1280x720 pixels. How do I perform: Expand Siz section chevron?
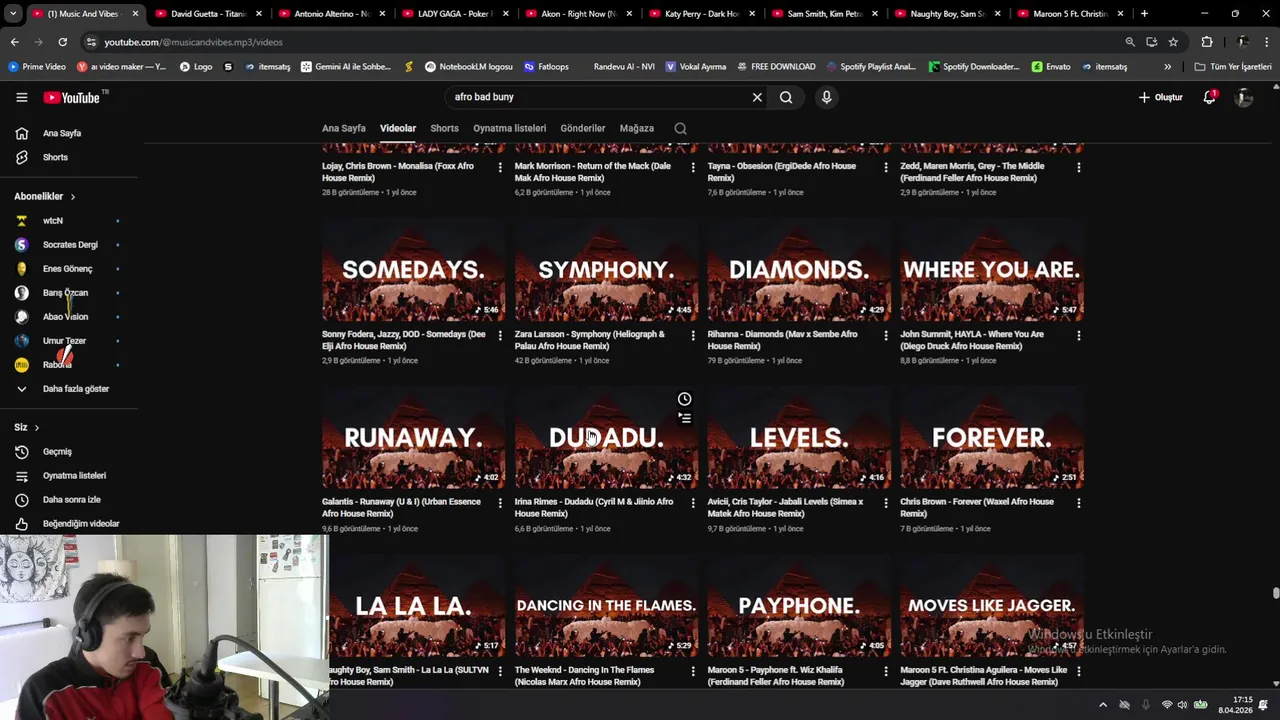37,428
